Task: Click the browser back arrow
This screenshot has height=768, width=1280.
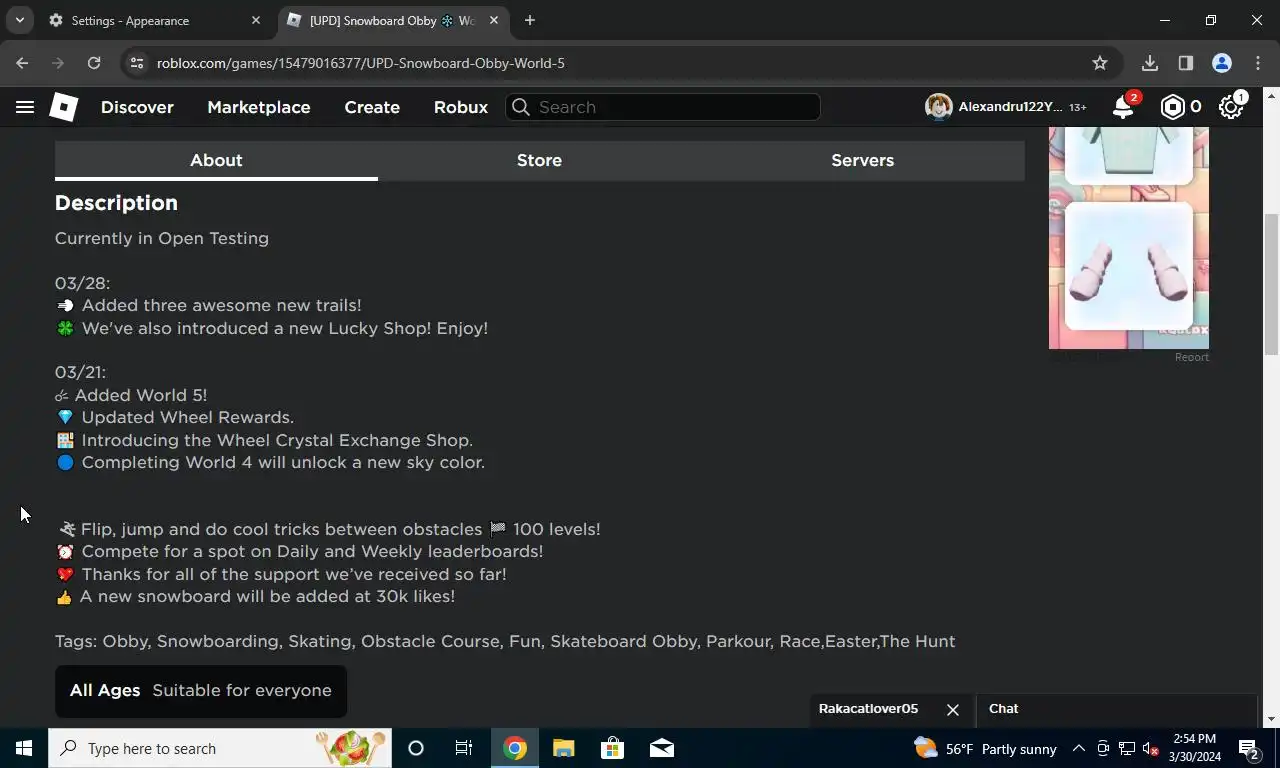Action: 22,63
